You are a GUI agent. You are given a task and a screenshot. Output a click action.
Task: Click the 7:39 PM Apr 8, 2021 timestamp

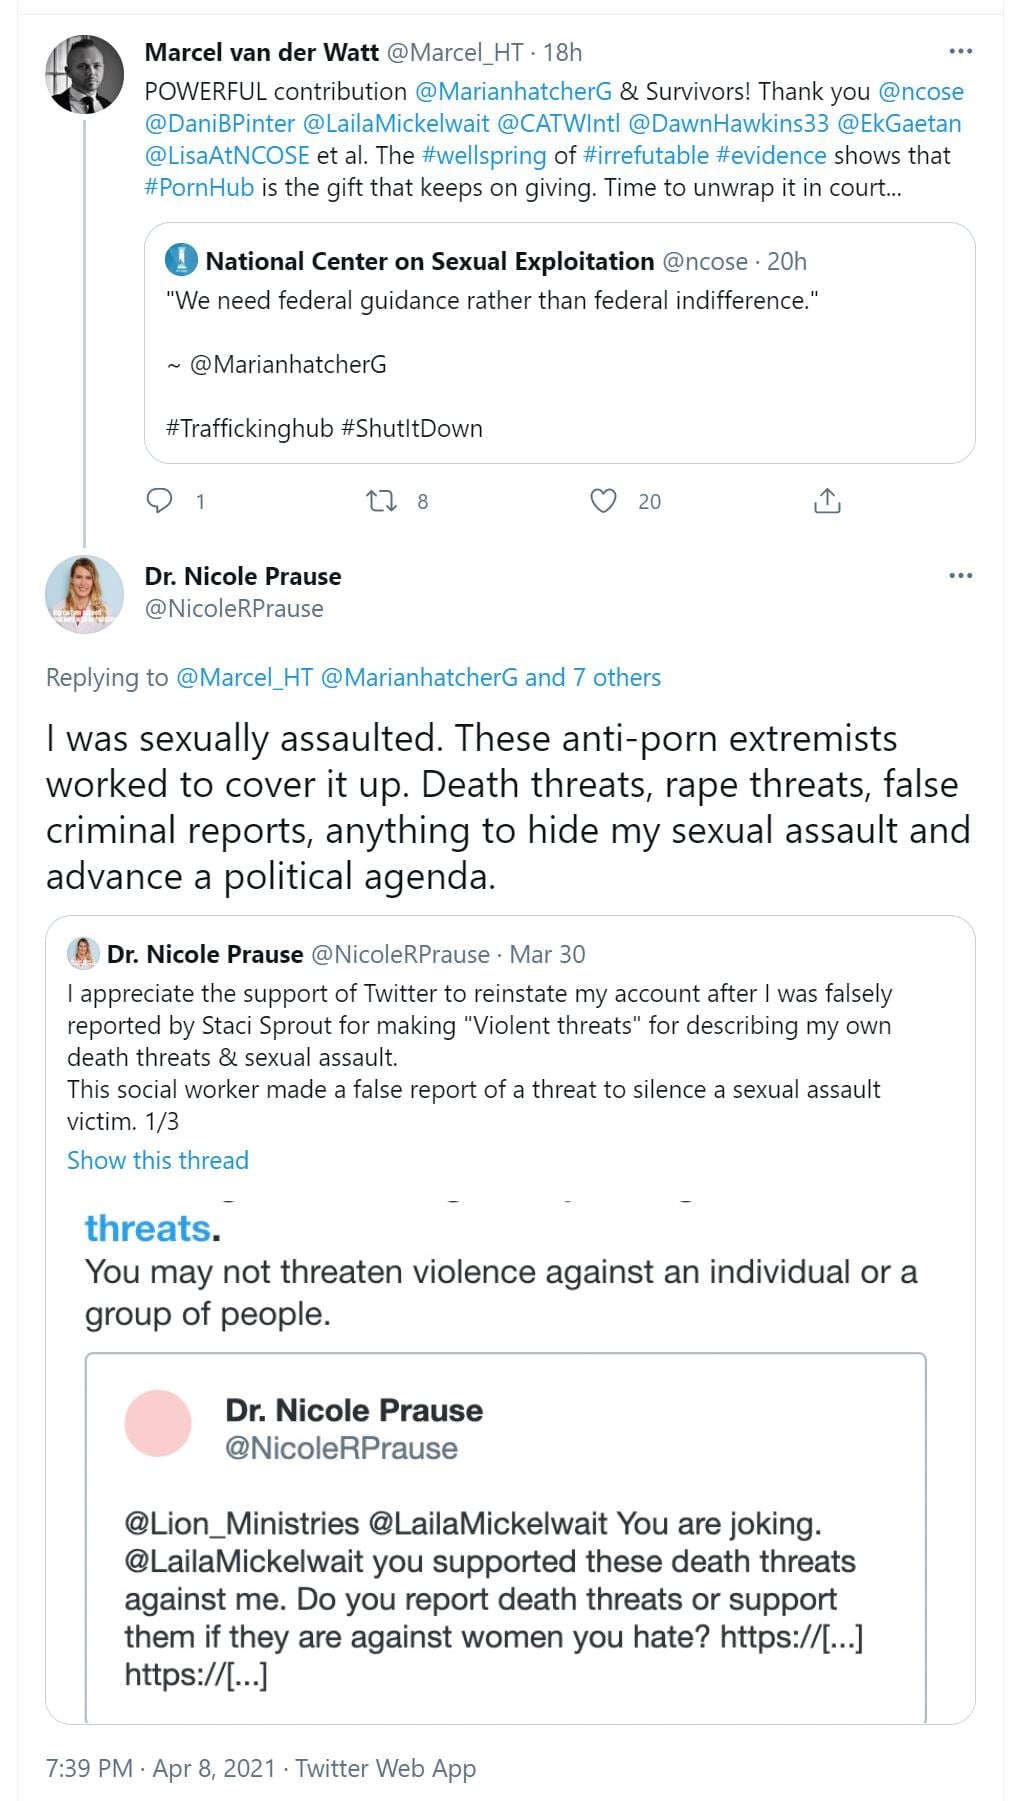pos(160,1768)
